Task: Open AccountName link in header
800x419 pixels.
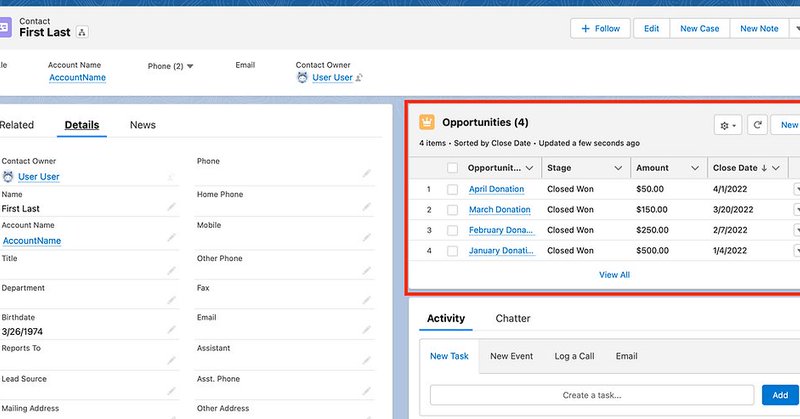Action: point(78,78)
